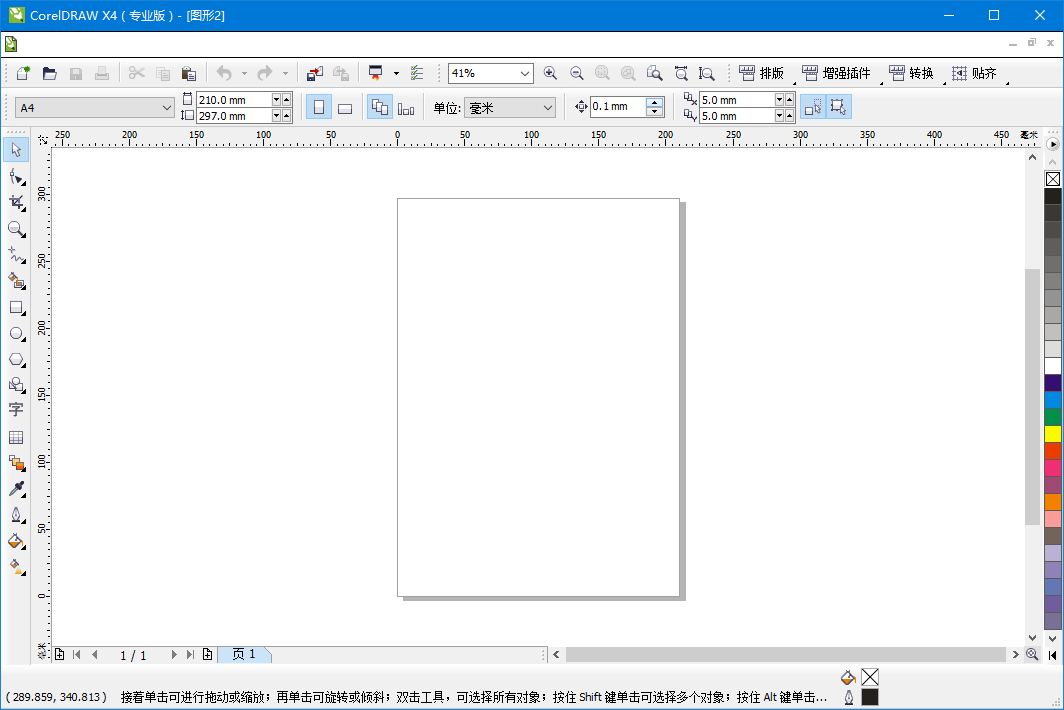Select the Interactive Fill tool
The width and height of the screenshot is (1064, 710).
pos(16,567)
